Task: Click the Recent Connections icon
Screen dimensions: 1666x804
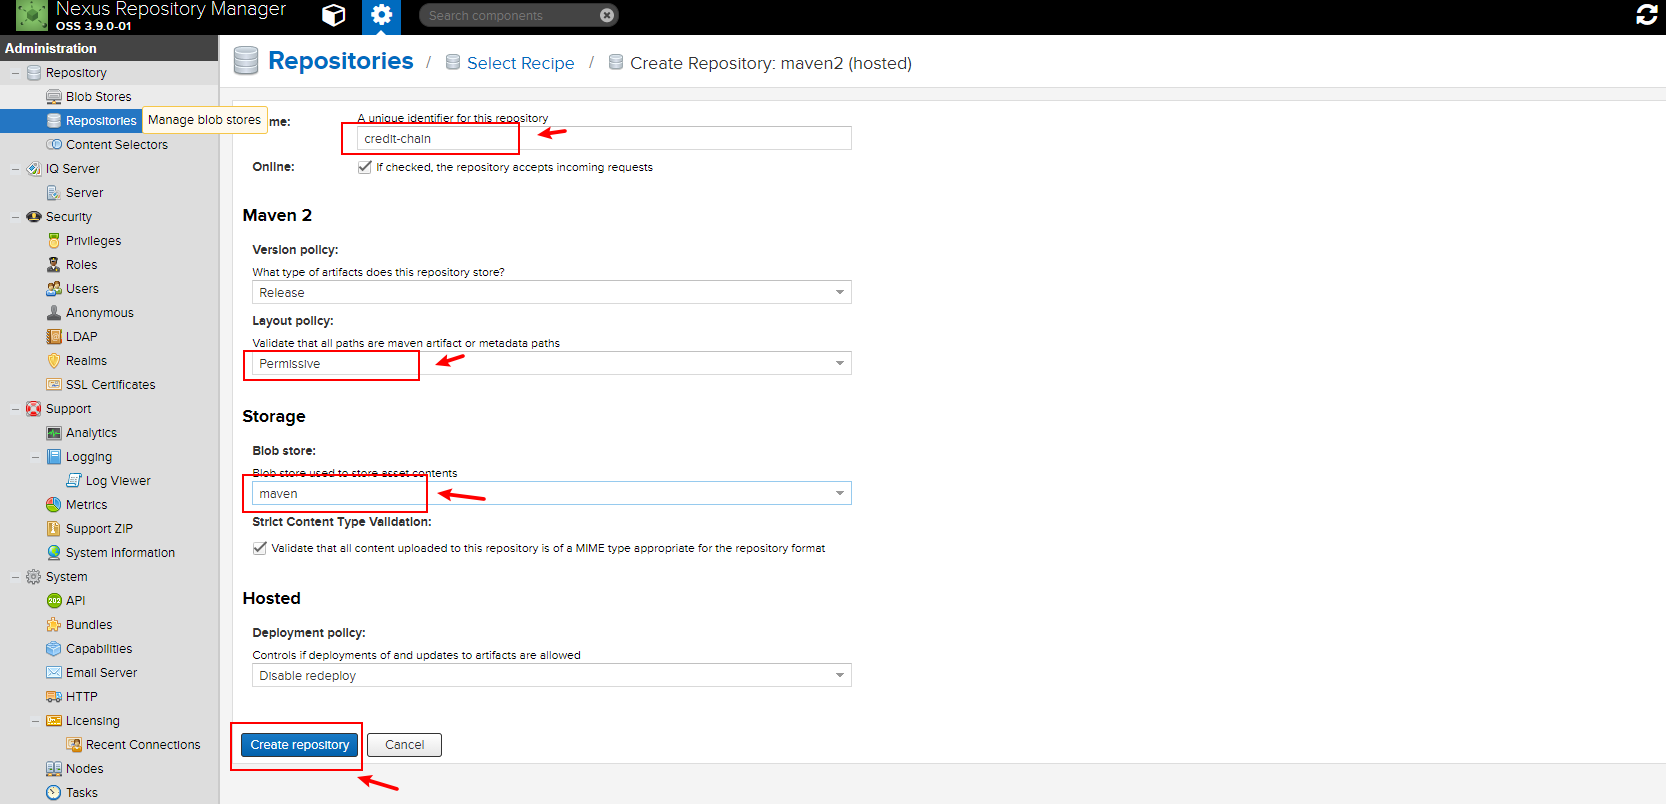Action: tap(74, 745)
